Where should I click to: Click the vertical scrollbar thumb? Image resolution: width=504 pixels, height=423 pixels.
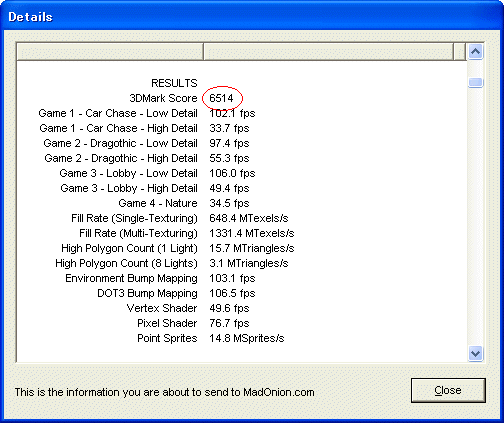pos(475,82)
